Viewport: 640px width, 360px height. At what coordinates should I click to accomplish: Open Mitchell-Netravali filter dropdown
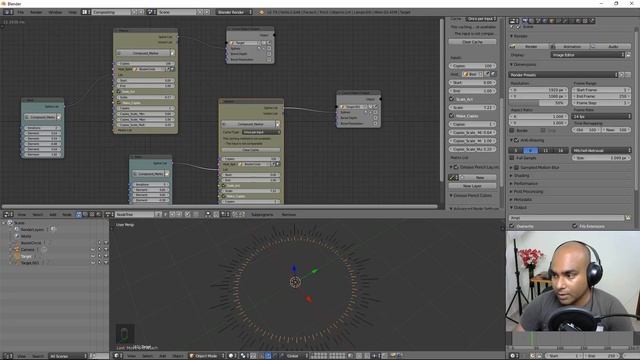pyautogui.click(x=602, y=151)
